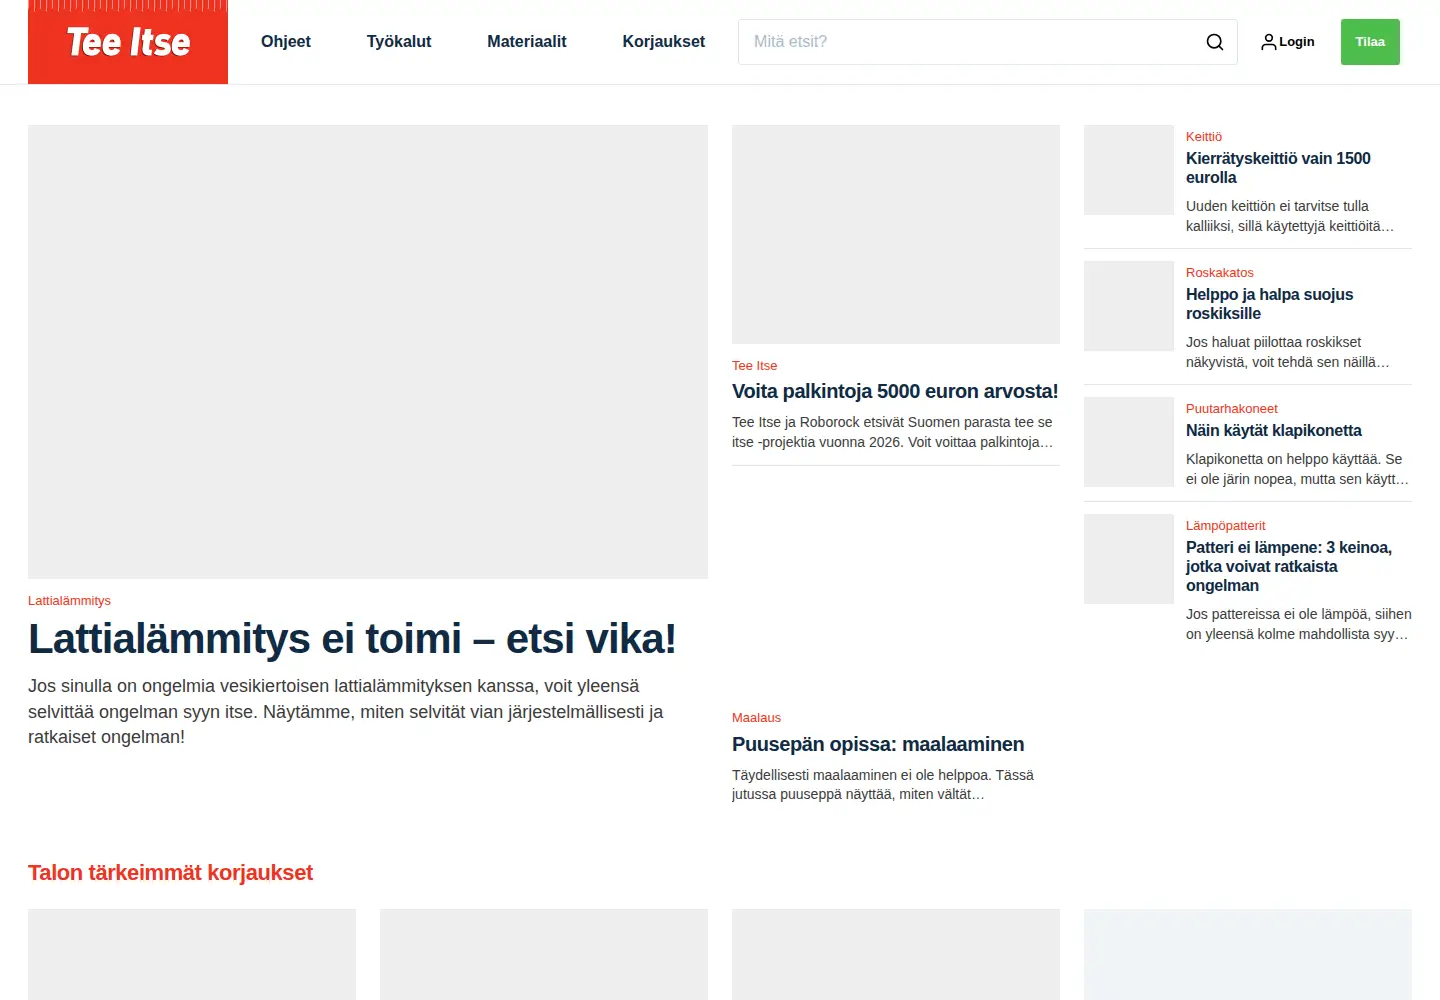Open the Materiaalit menu
Image resolution: width=1440 pixels, height=1000 pixels.
[527, 42]
